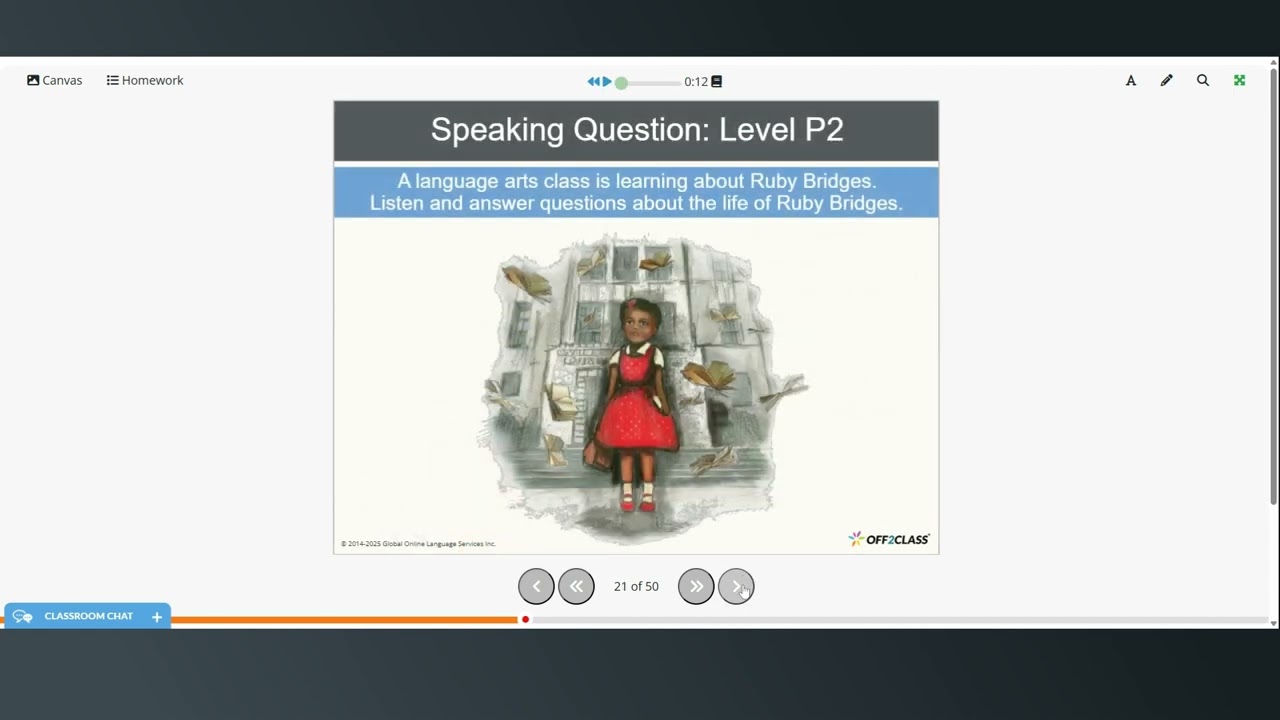Click the '21 of 50' slide counter

pyautogui.click(x=636, y=587)
